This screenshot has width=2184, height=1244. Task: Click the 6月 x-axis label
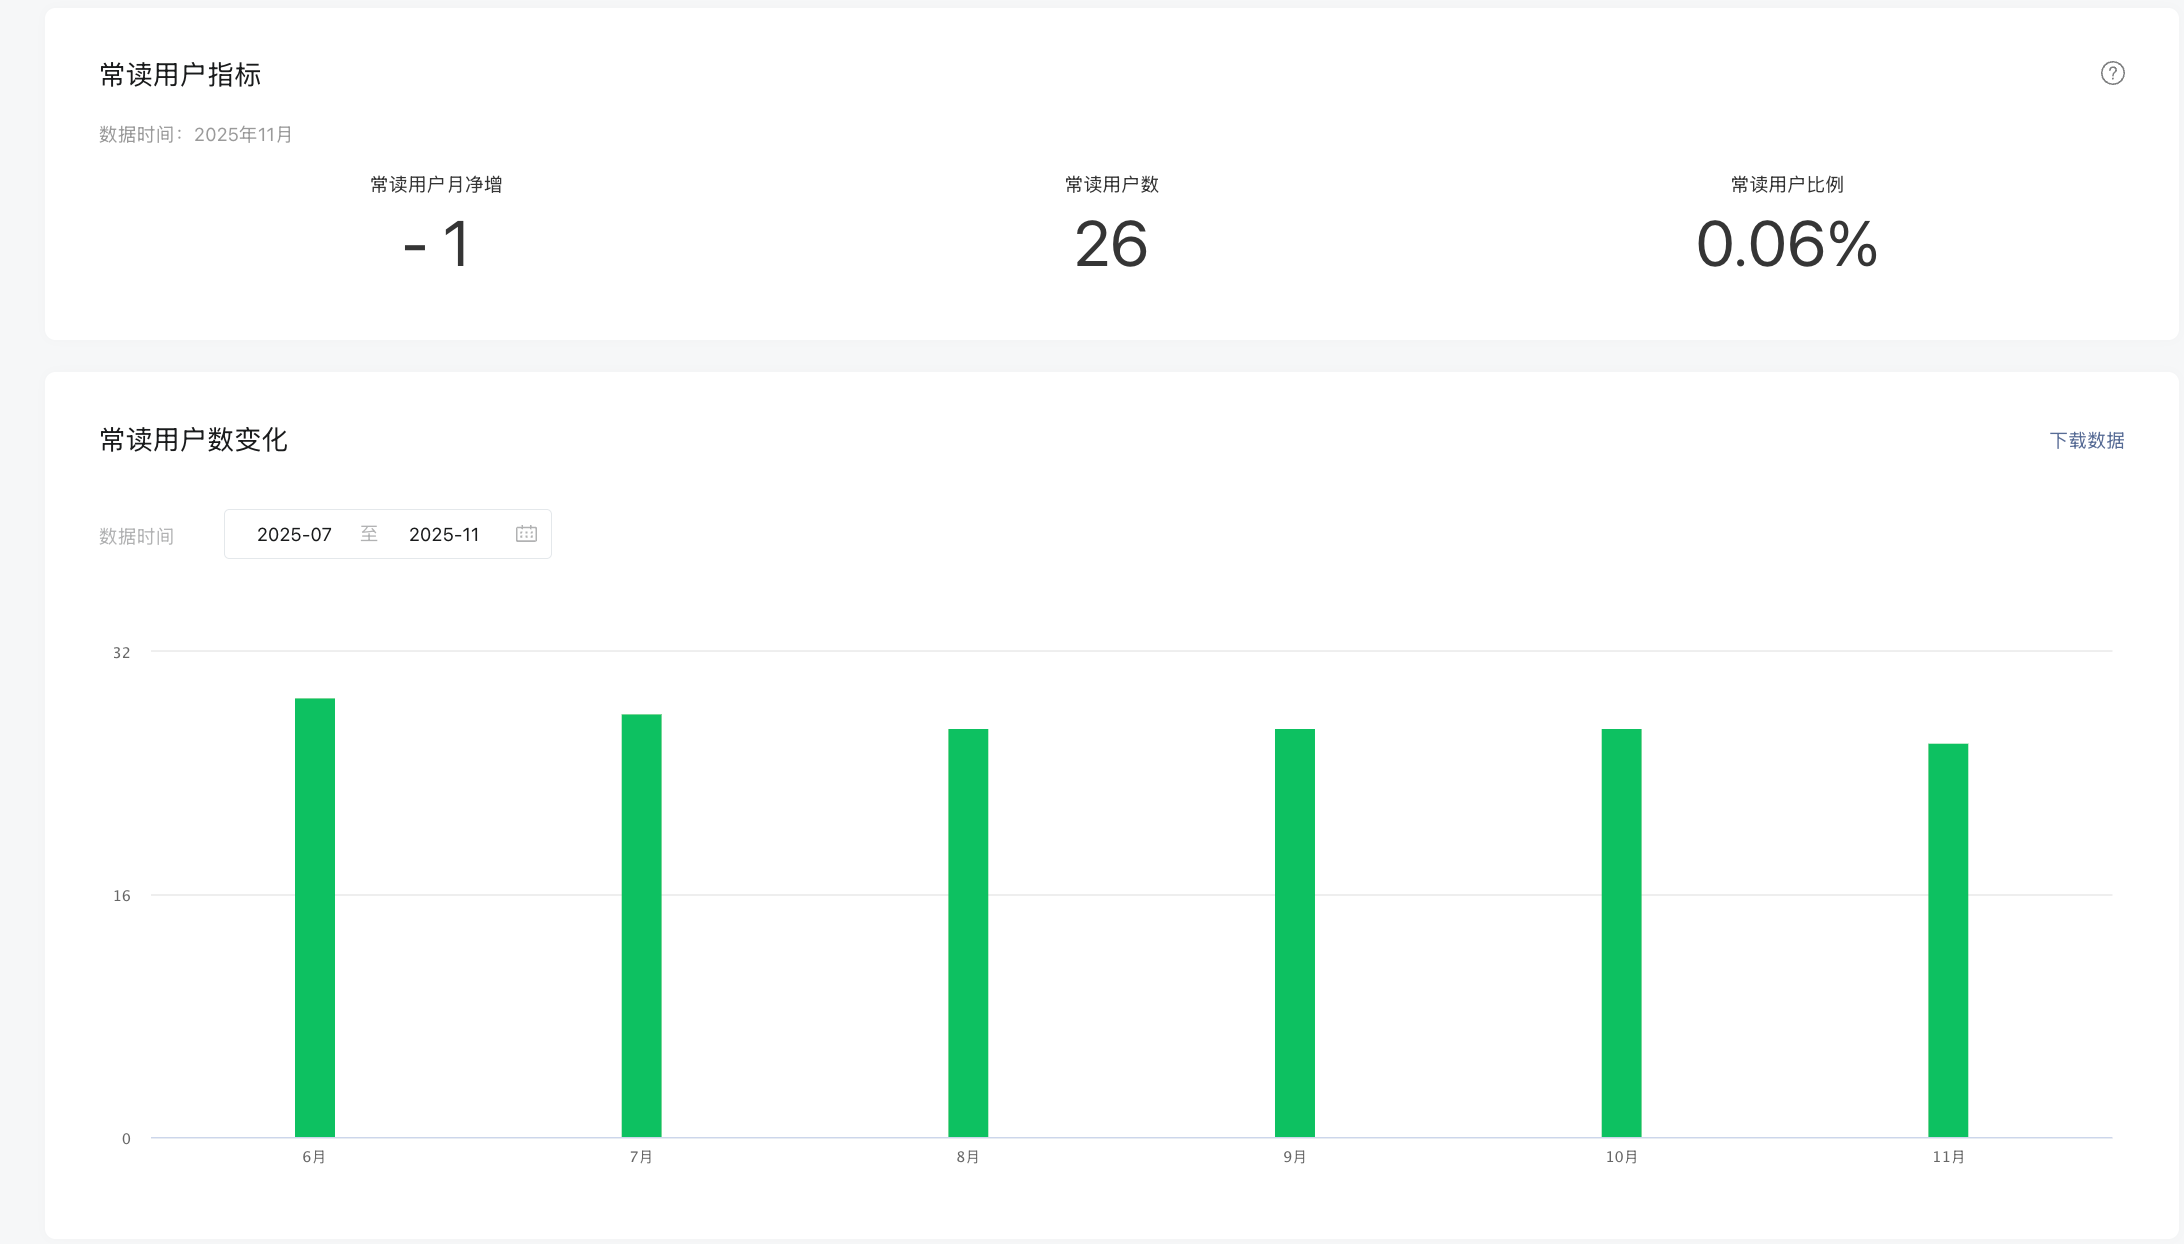[x=314, y=1157]
